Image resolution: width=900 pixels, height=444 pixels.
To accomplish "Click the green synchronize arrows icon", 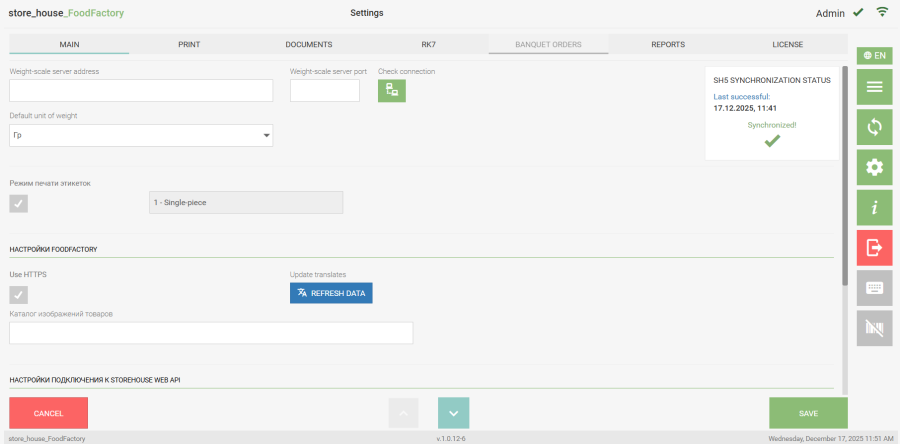I will (874, 127).
